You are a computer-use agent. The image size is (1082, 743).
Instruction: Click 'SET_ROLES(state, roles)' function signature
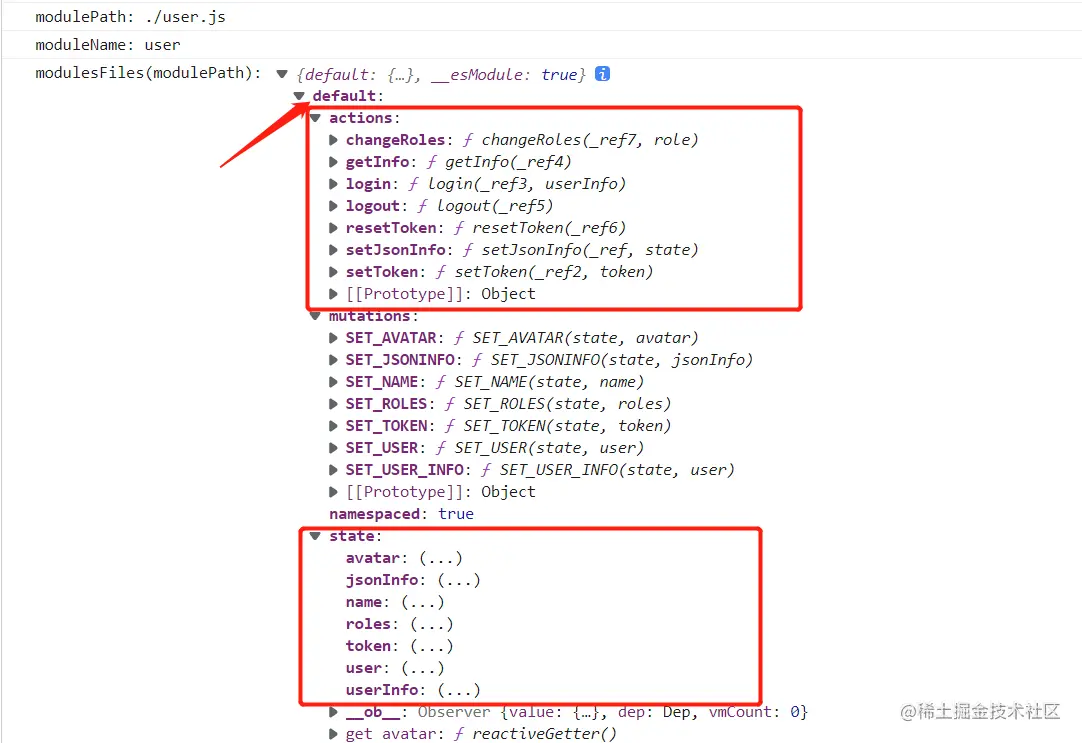click(x=567, y=404)
